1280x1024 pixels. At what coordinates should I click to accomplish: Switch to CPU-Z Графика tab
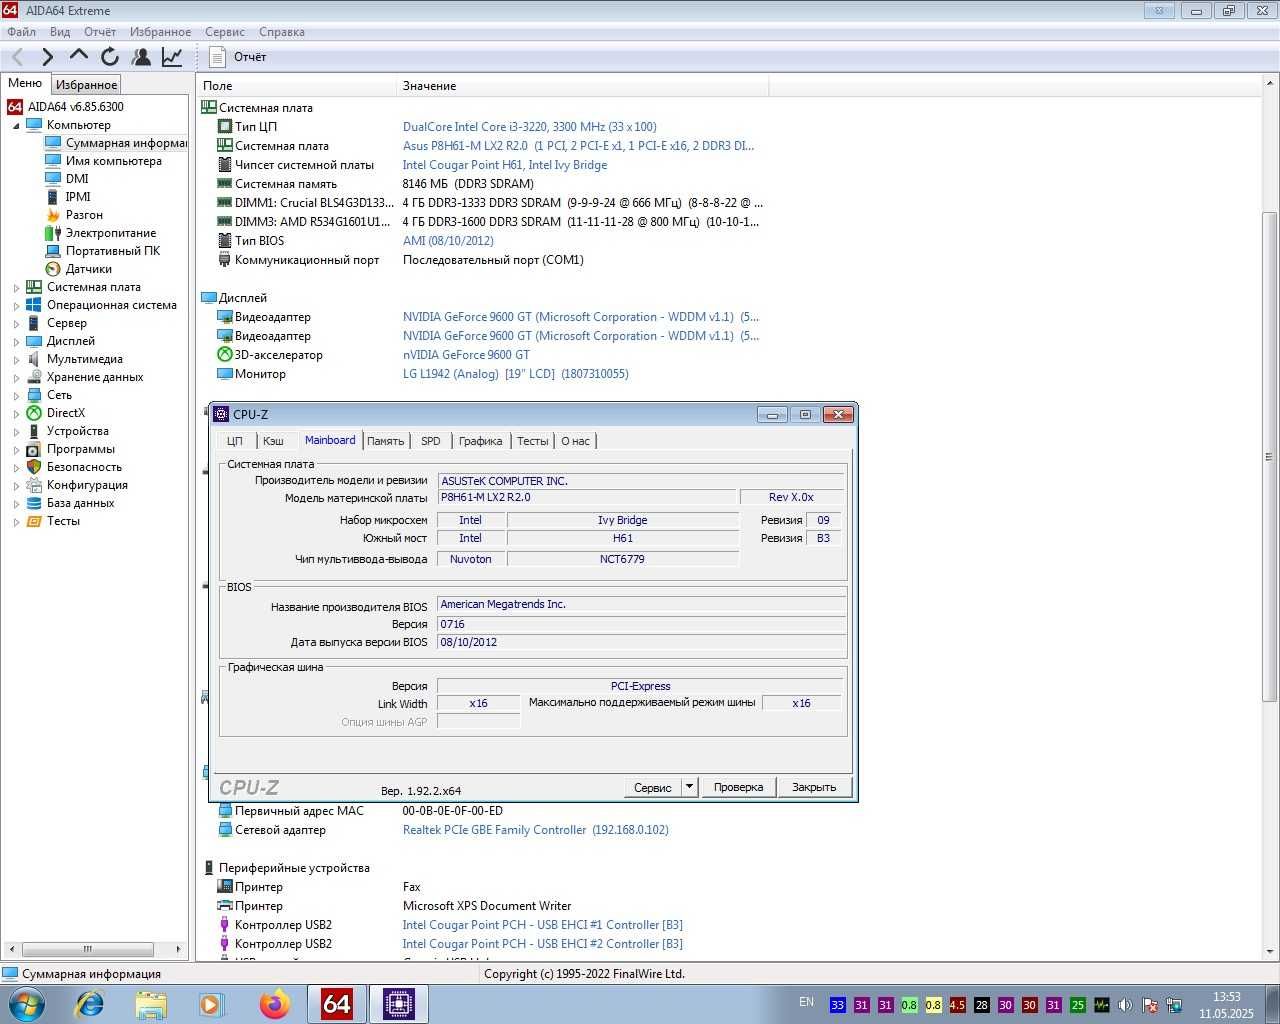(x=480, y=441)
